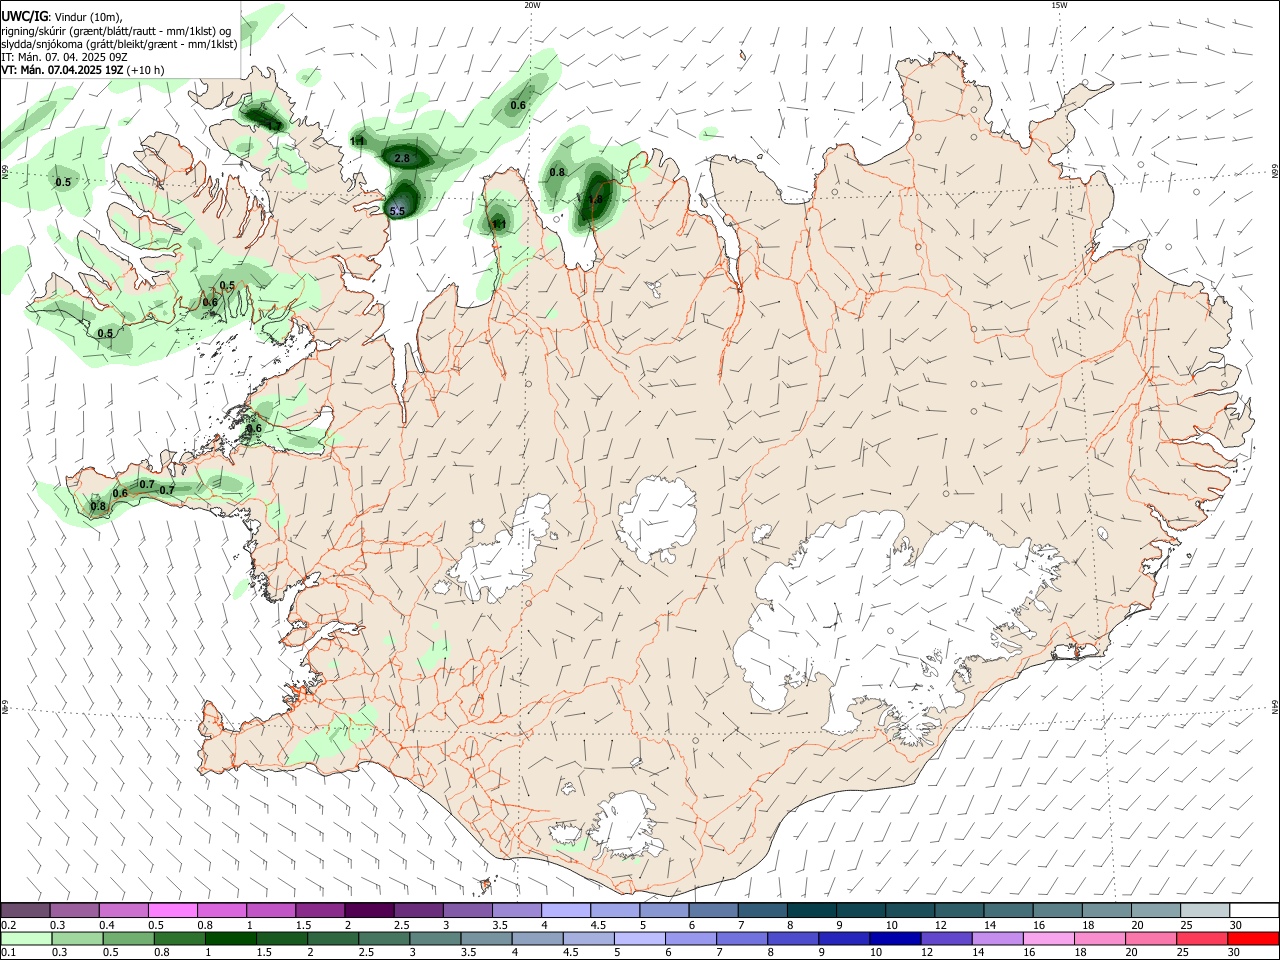This screenshot has height=960, width=1280.
Task: Pick the bottom-row light pink swatch at 16
Action: point(1048,938)
